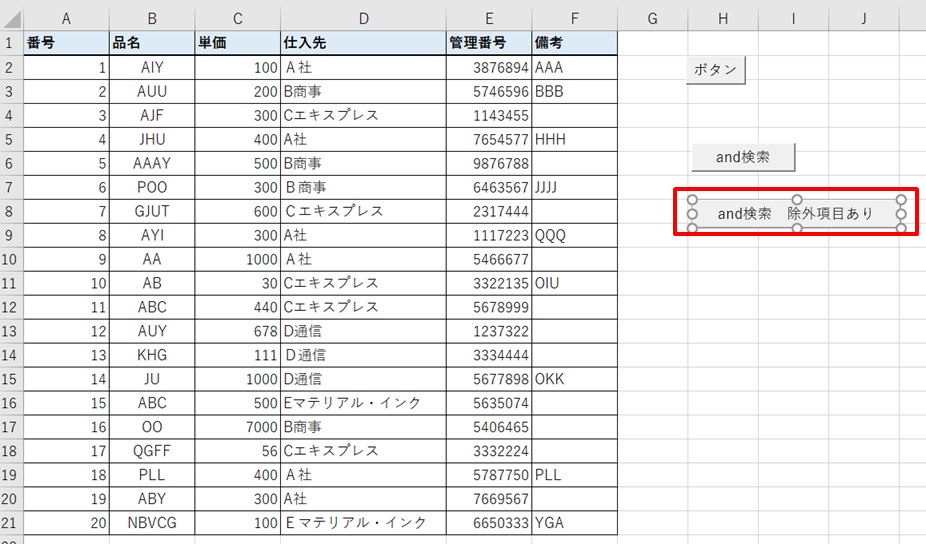
Task: Select column F header
Action: (x=575, y=19)
